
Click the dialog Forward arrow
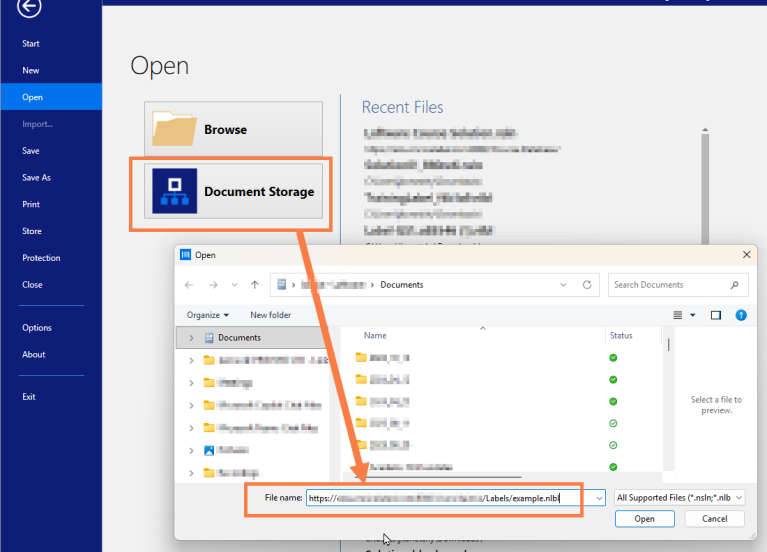point(213,285)
